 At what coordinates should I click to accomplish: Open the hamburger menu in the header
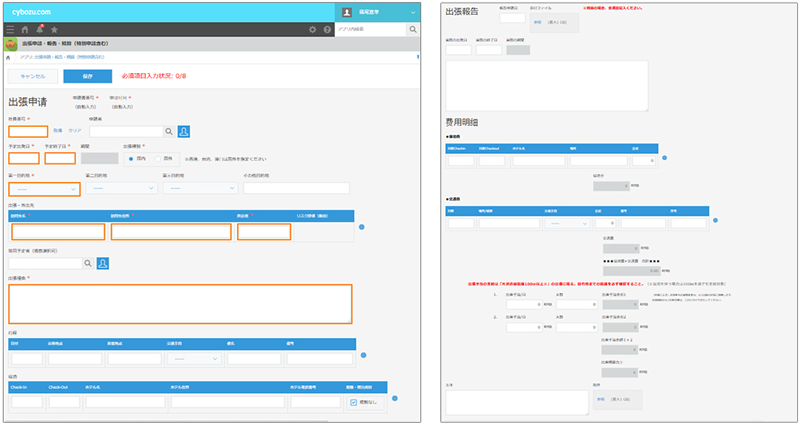point(11,30)
